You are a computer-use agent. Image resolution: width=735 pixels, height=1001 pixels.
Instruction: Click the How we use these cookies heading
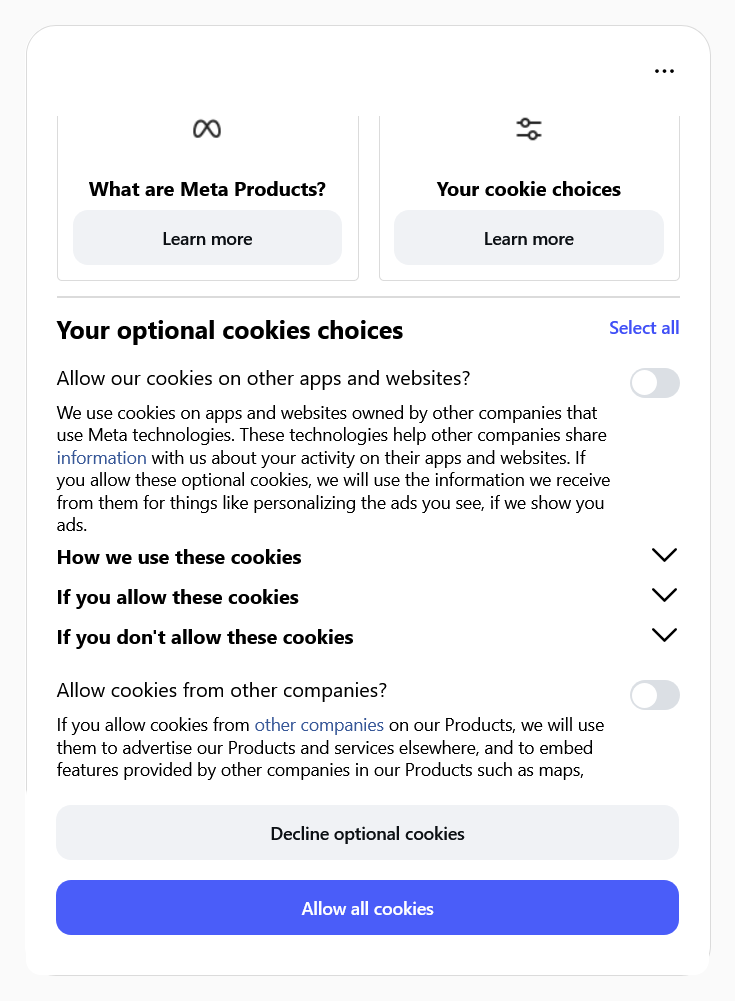(179, 557)
